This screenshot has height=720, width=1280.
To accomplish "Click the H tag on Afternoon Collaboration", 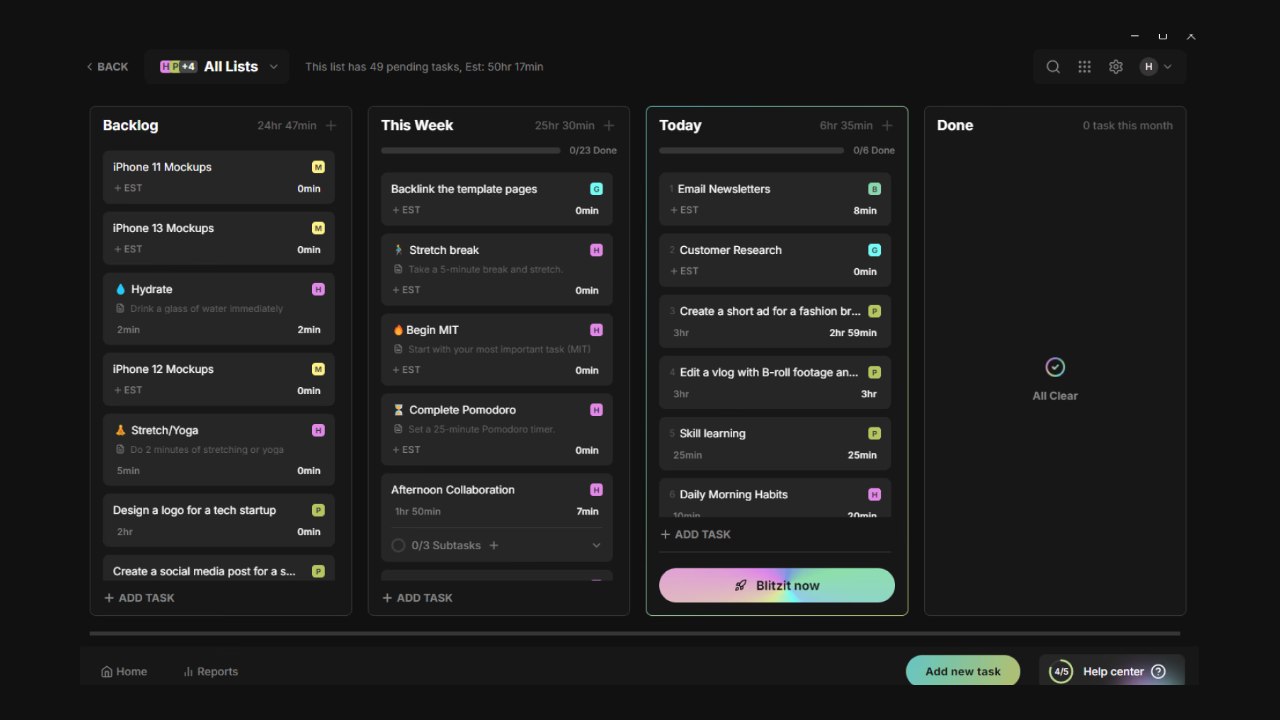I will click(596, 490).
